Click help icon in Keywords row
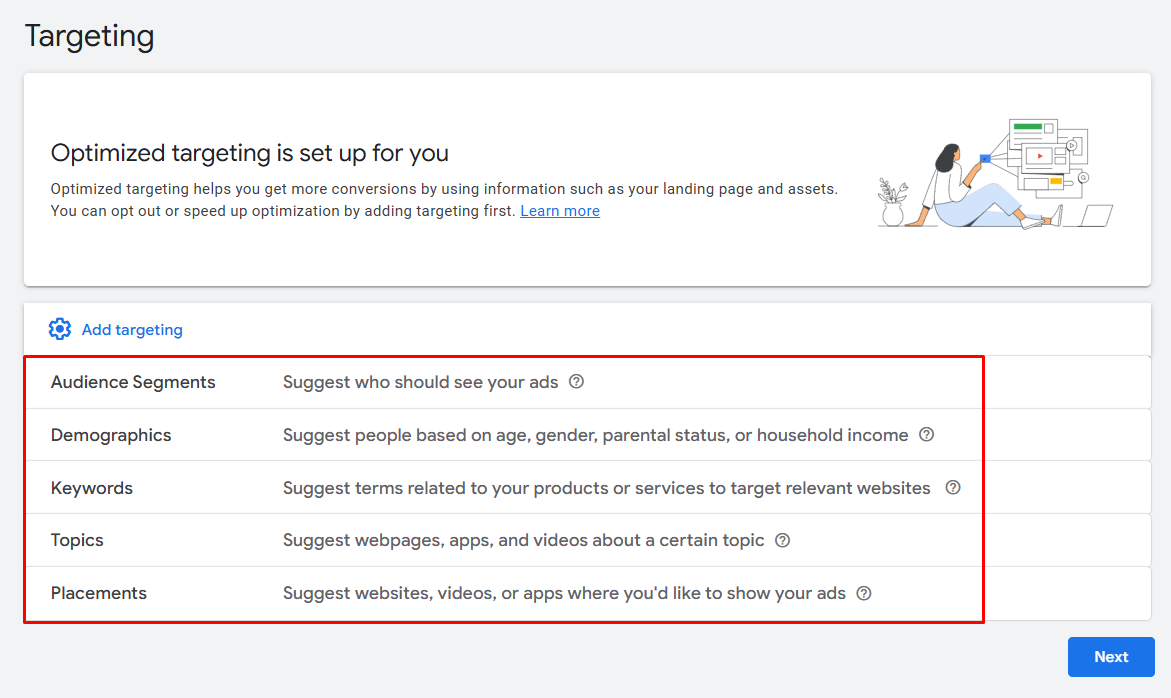 (x=953, y=487)
